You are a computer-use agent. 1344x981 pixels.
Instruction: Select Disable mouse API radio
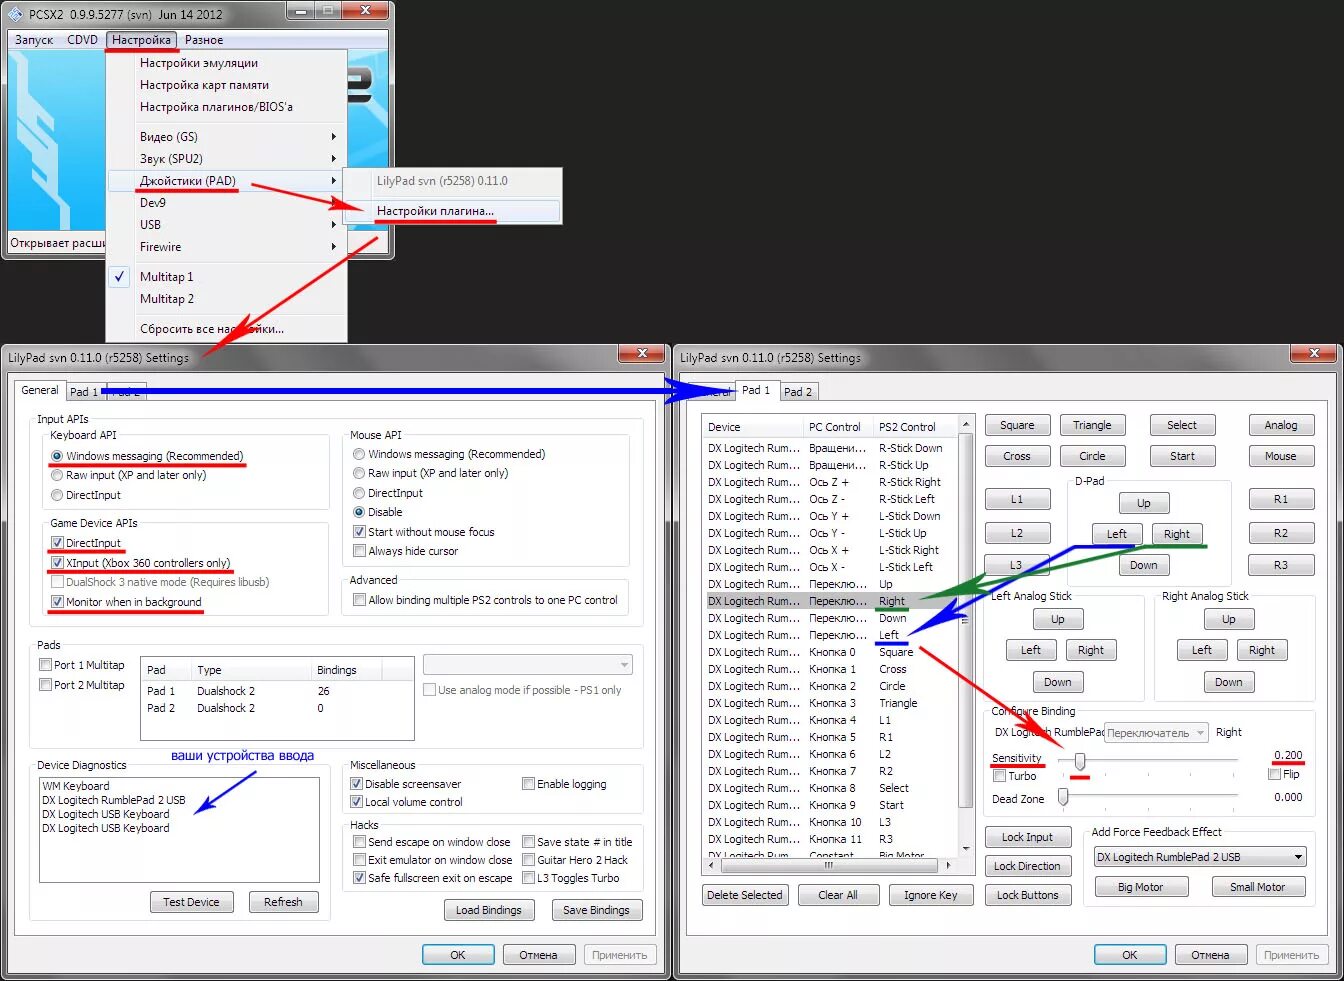pos(359,512)
